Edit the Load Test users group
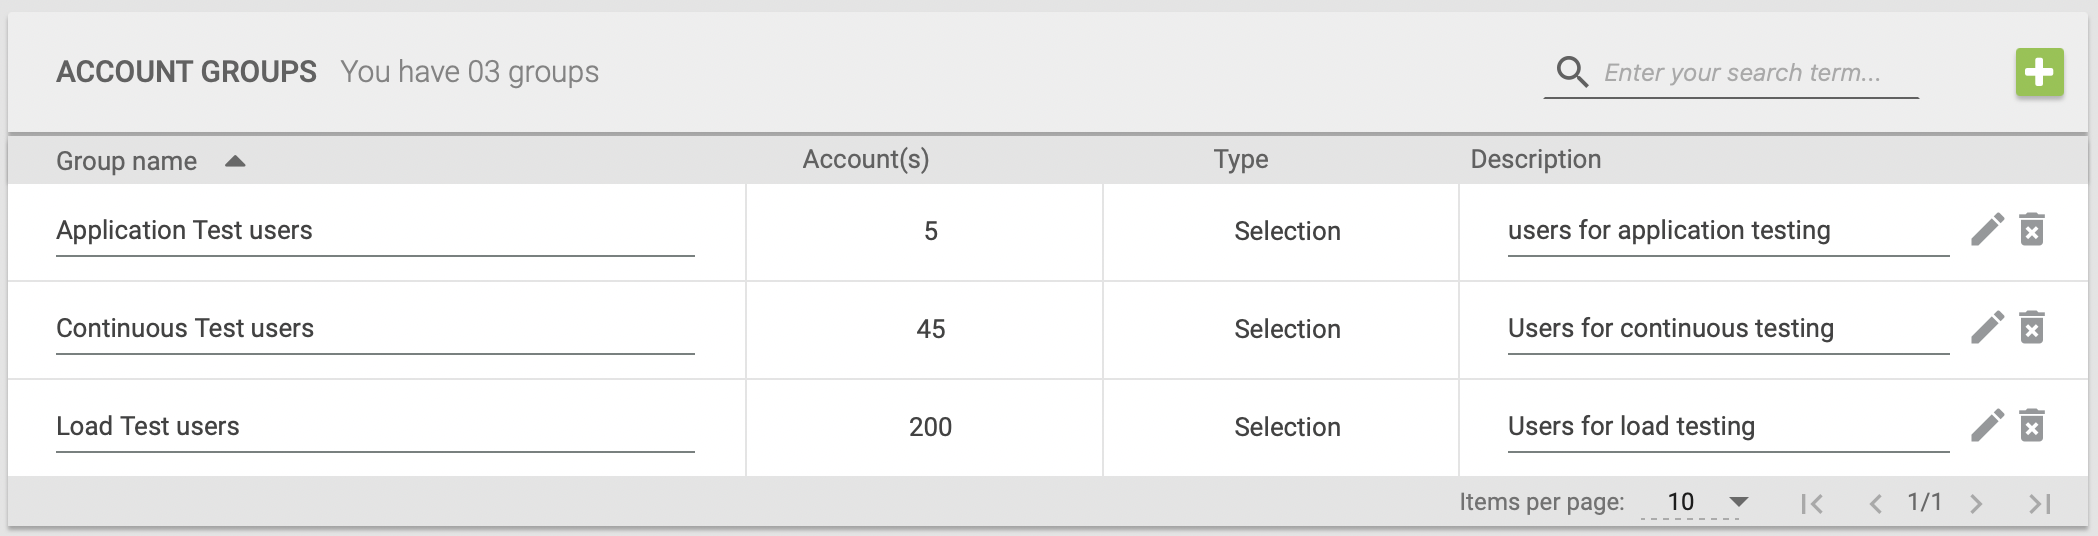The width and height of the screenshot is (2098, 536). [1987, 426]
